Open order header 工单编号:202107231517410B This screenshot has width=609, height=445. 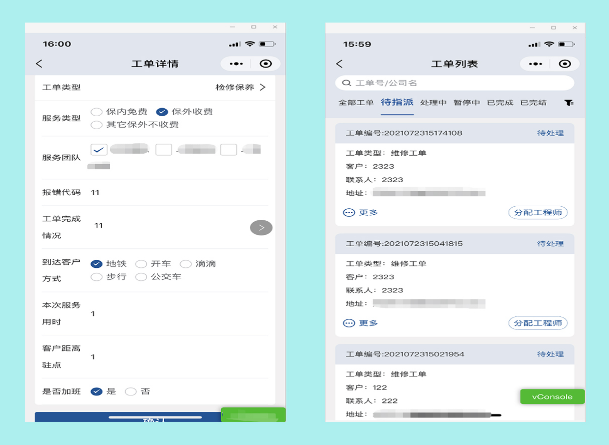tap(454, 133)
